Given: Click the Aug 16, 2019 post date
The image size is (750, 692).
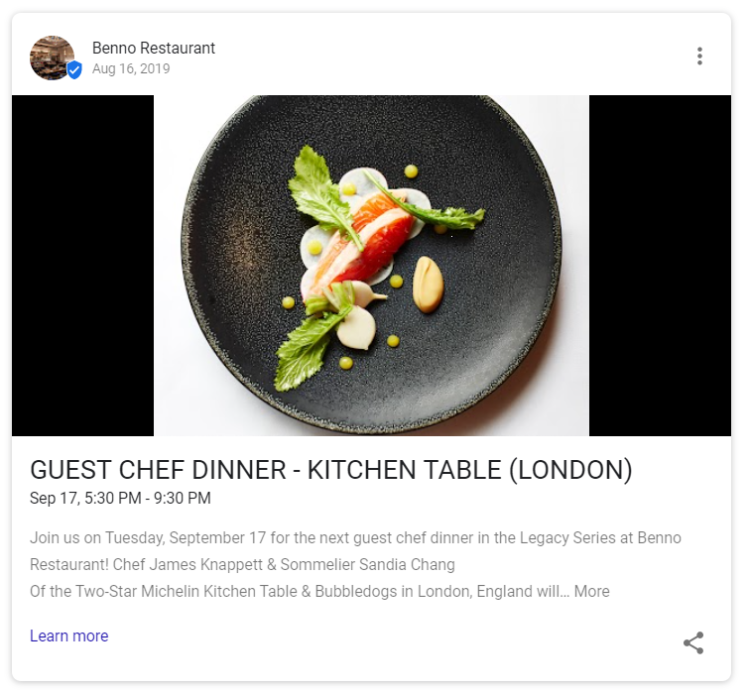Looking at the screenshot, I should [x=131, y=68].
